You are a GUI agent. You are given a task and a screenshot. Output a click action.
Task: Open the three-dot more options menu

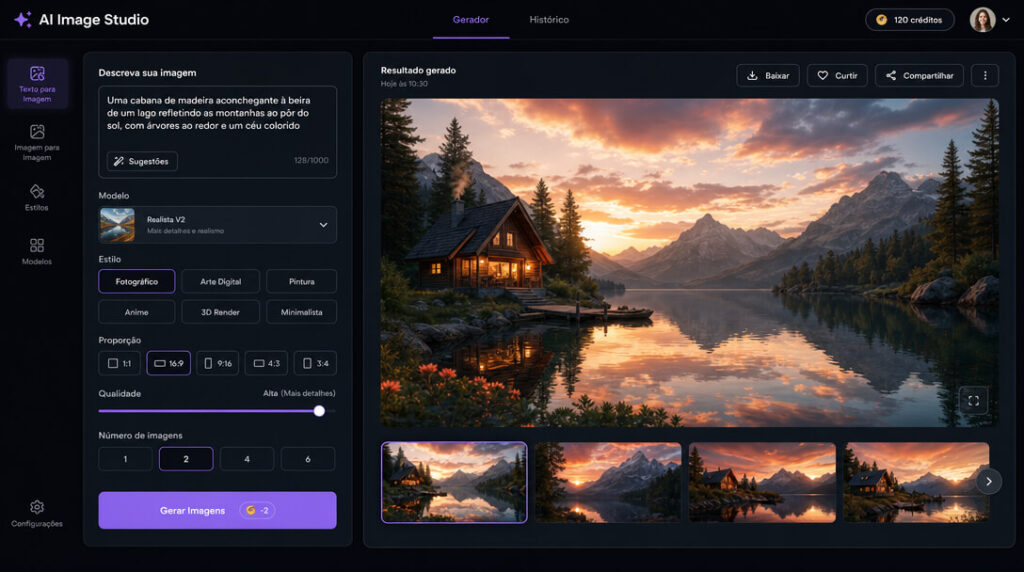pos(985,76)
